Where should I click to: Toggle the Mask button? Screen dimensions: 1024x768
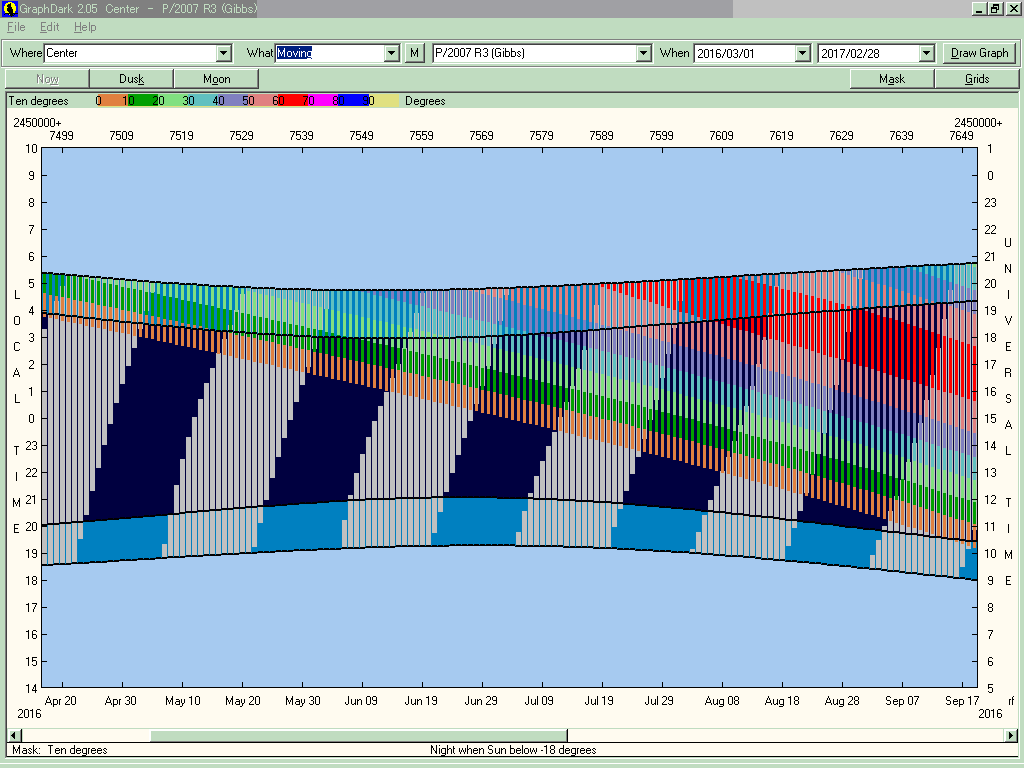pos(892,79)
